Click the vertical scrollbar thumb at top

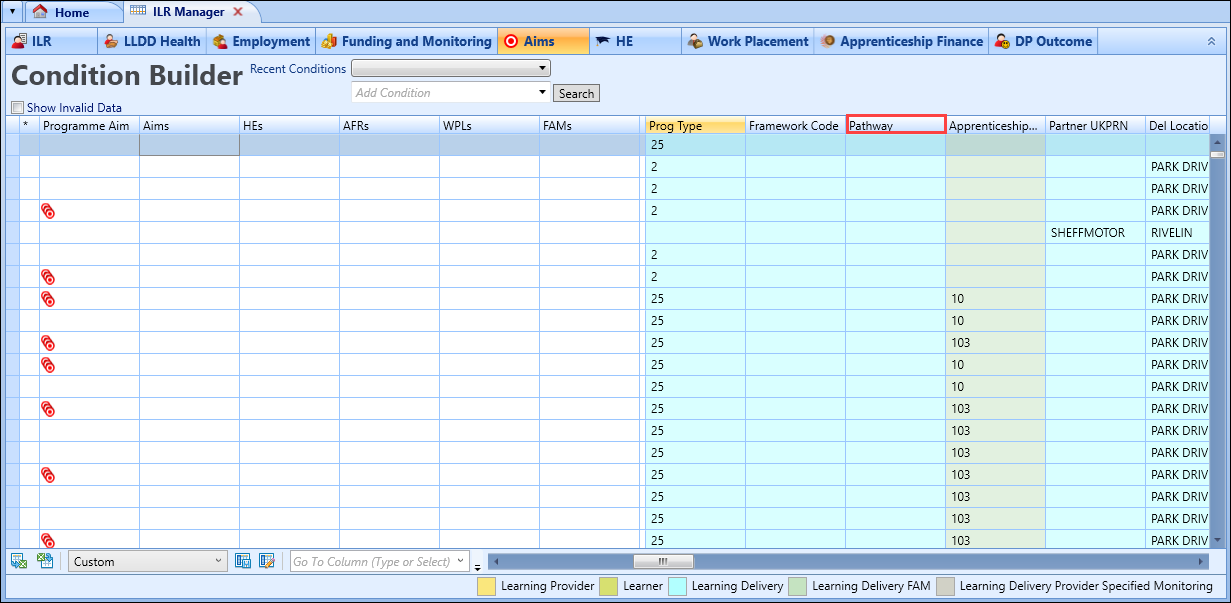coord(1217,155)
